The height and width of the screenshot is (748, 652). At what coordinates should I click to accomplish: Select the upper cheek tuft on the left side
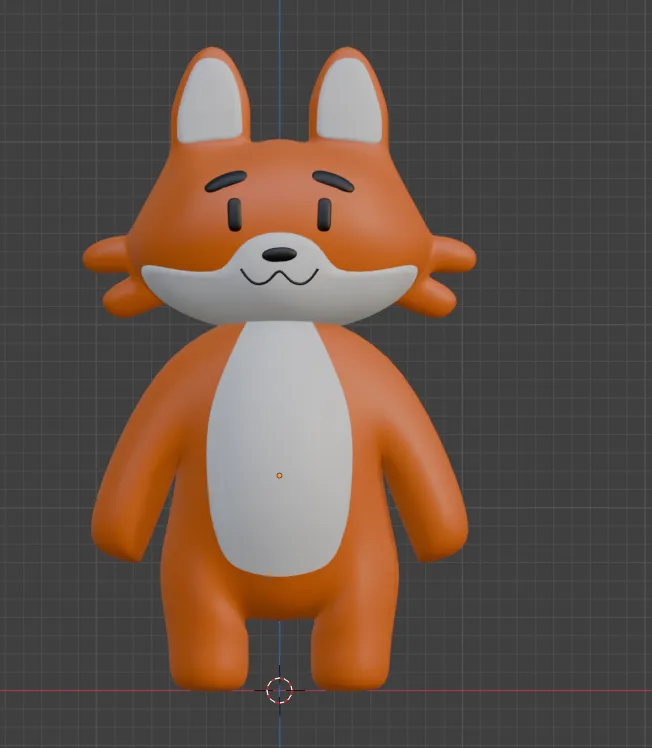[106, 254]
